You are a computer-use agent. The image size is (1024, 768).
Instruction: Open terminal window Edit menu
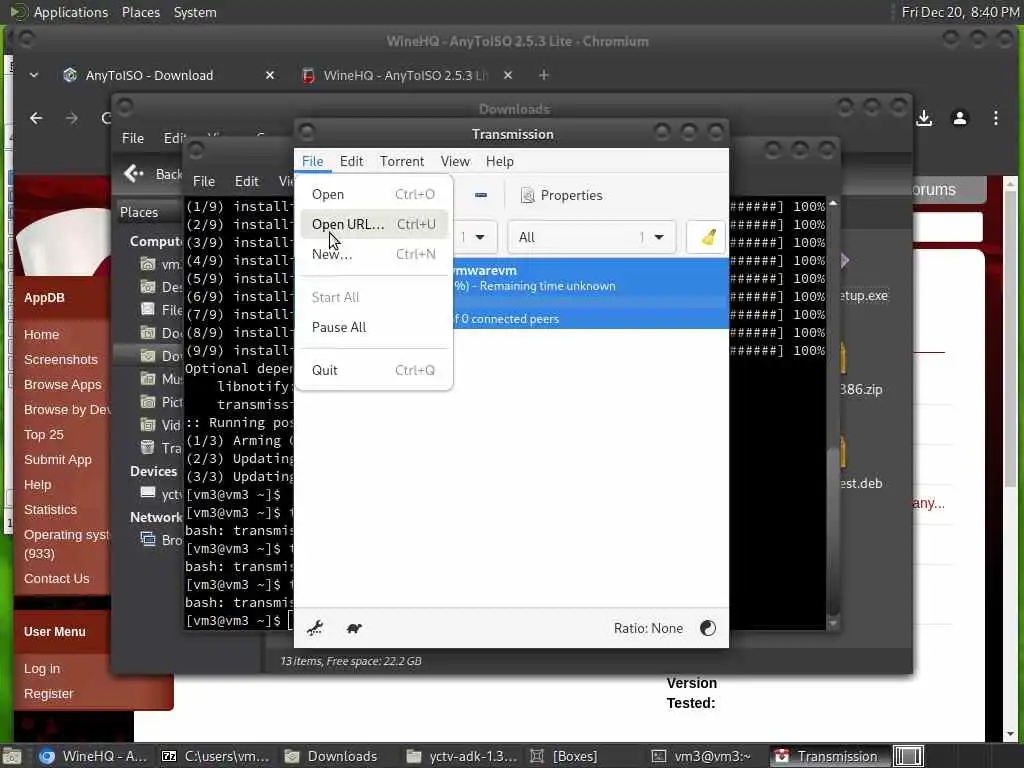pos(246,181)
